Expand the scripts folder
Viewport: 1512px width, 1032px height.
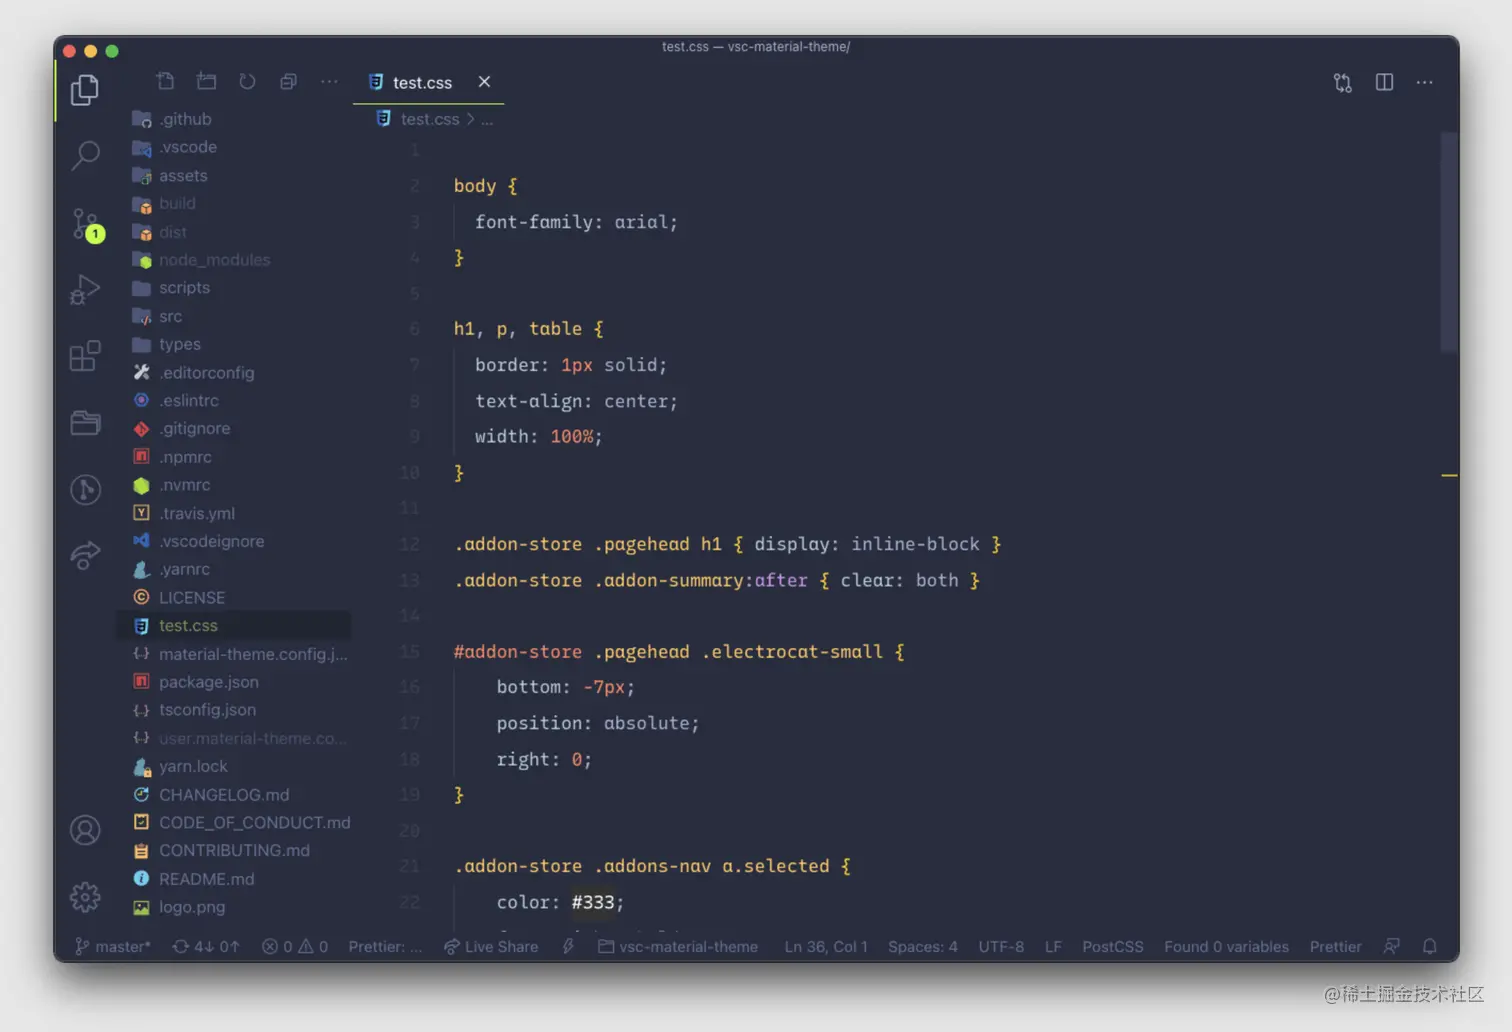(x=184, y=288)
